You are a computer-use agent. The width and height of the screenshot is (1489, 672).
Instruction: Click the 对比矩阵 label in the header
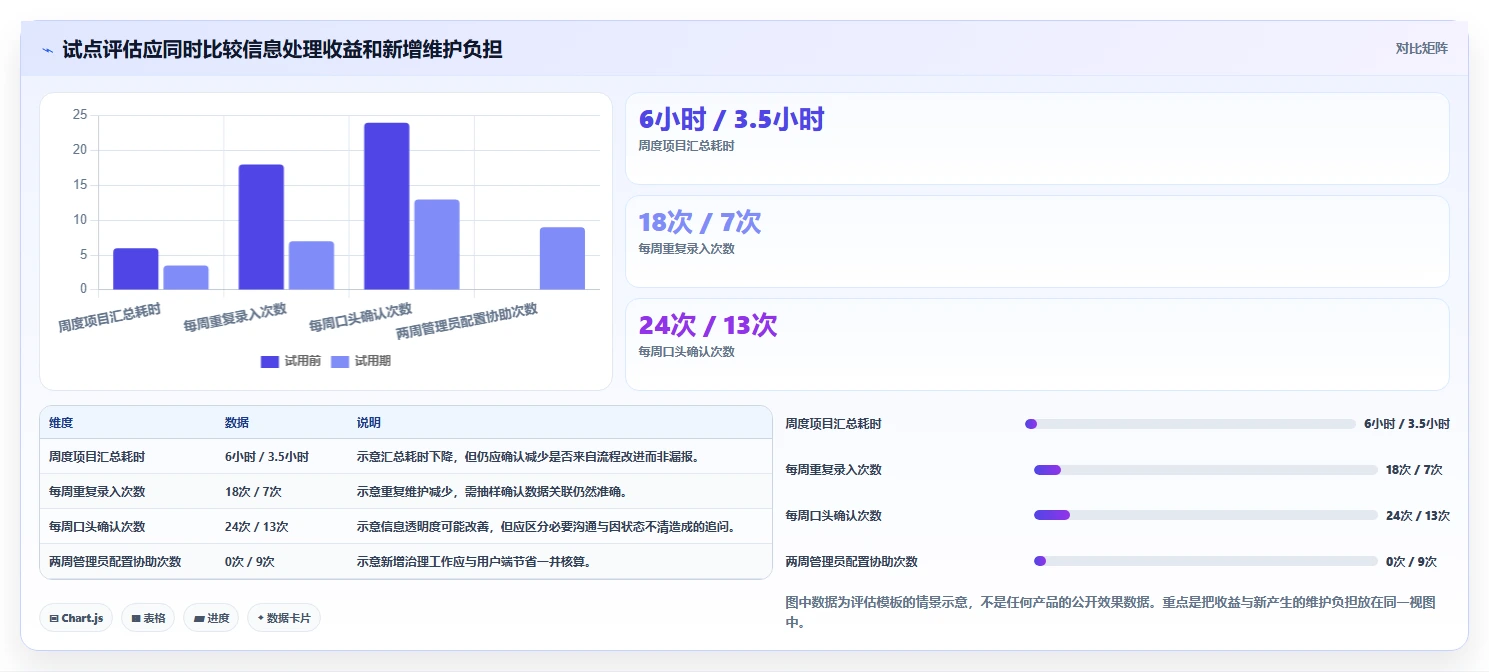pyautogui.click(x=1421, y=48)
